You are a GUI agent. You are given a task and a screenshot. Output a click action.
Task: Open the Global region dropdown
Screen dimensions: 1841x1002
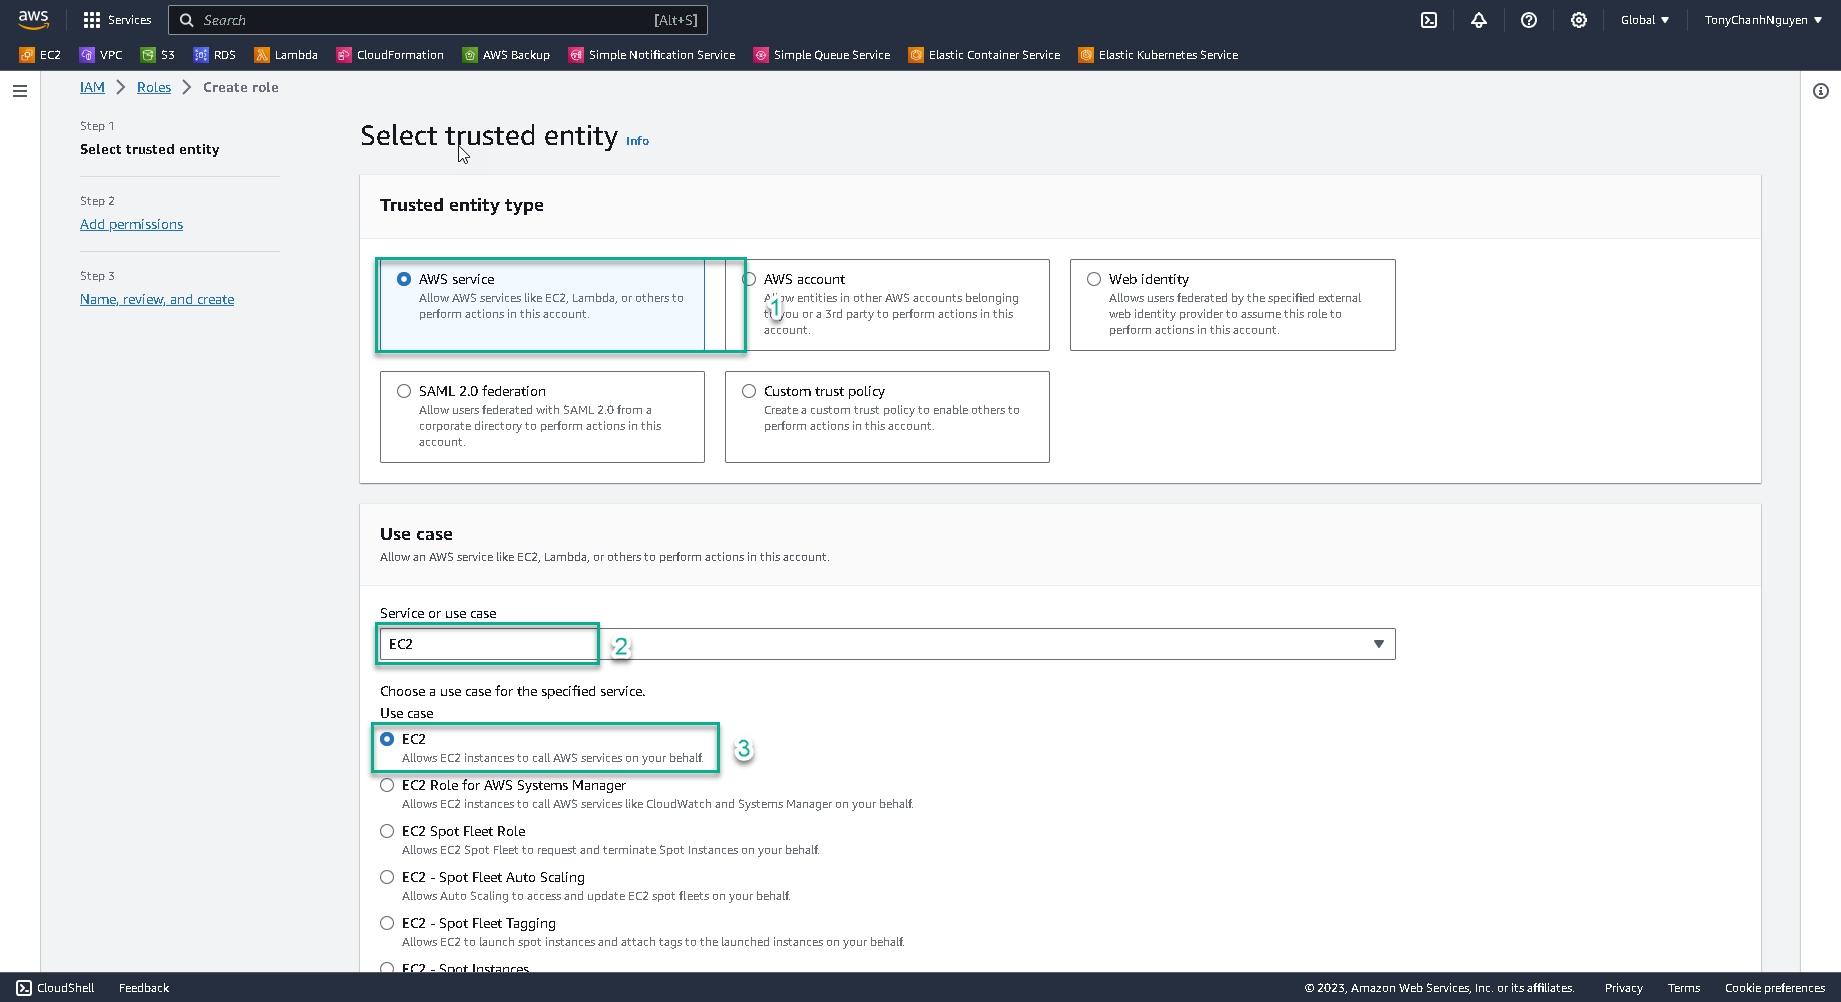click(x=1645, y=20)
